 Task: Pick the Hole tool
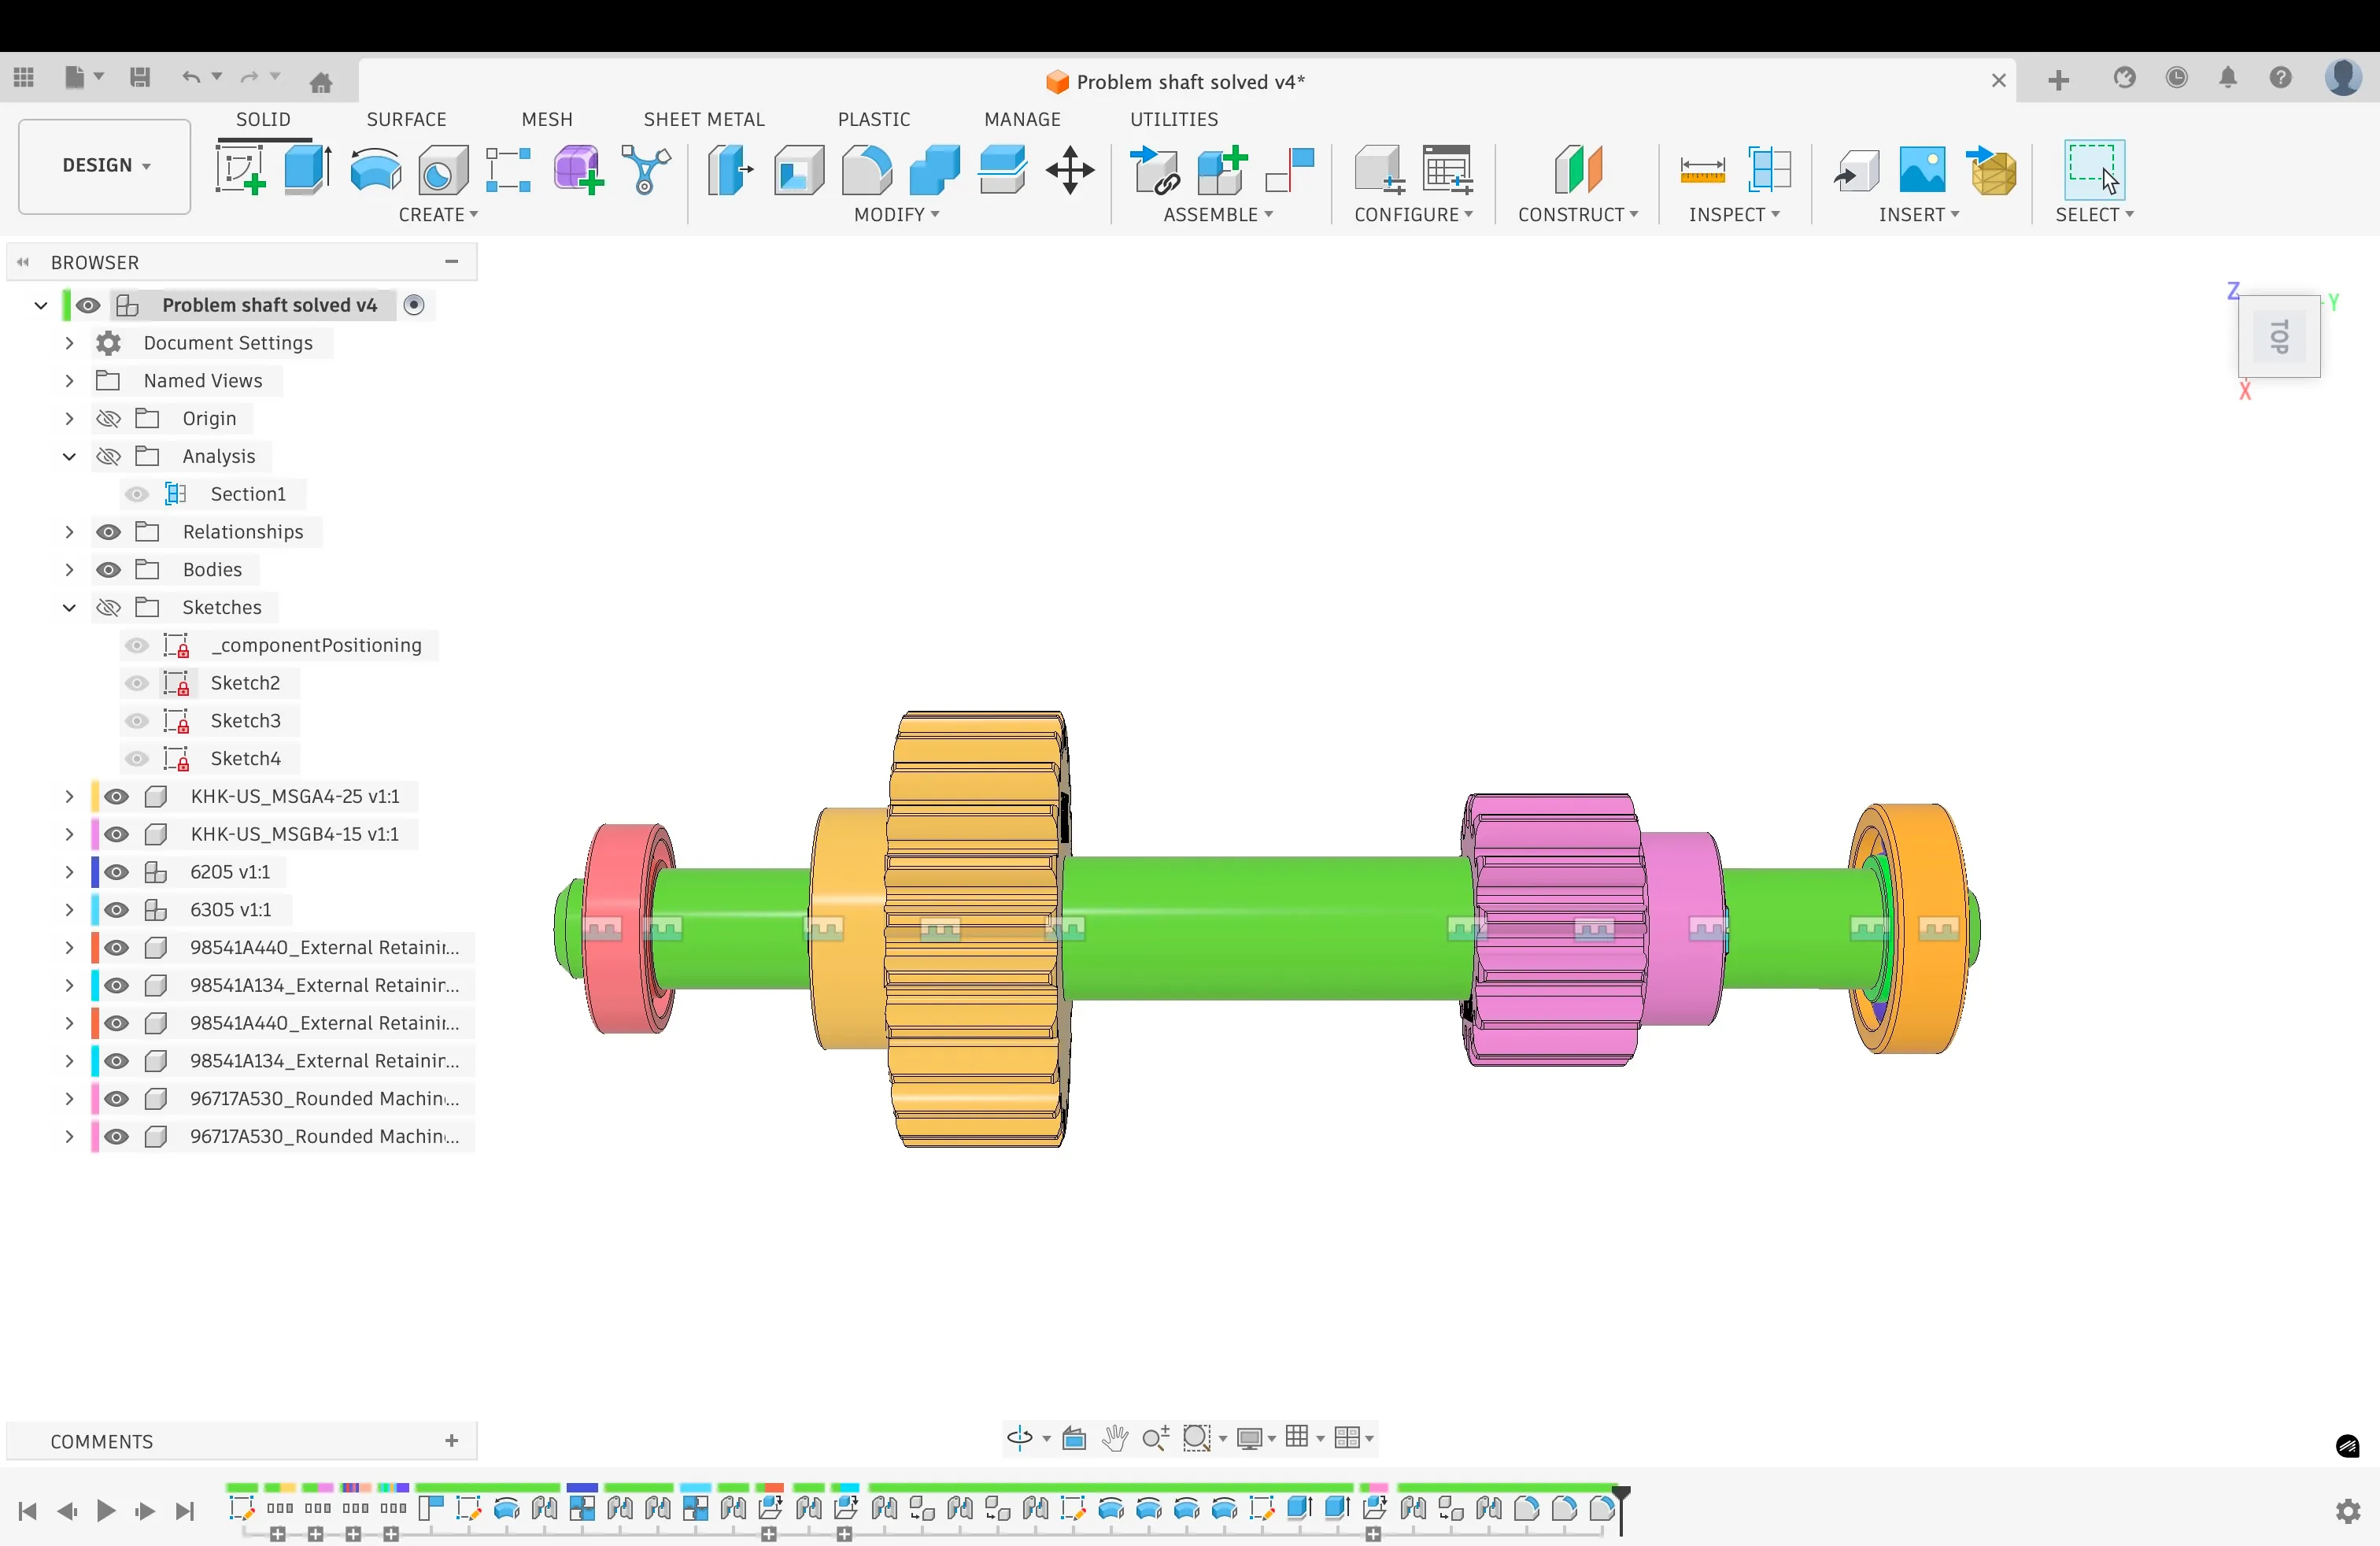[443, 170]
